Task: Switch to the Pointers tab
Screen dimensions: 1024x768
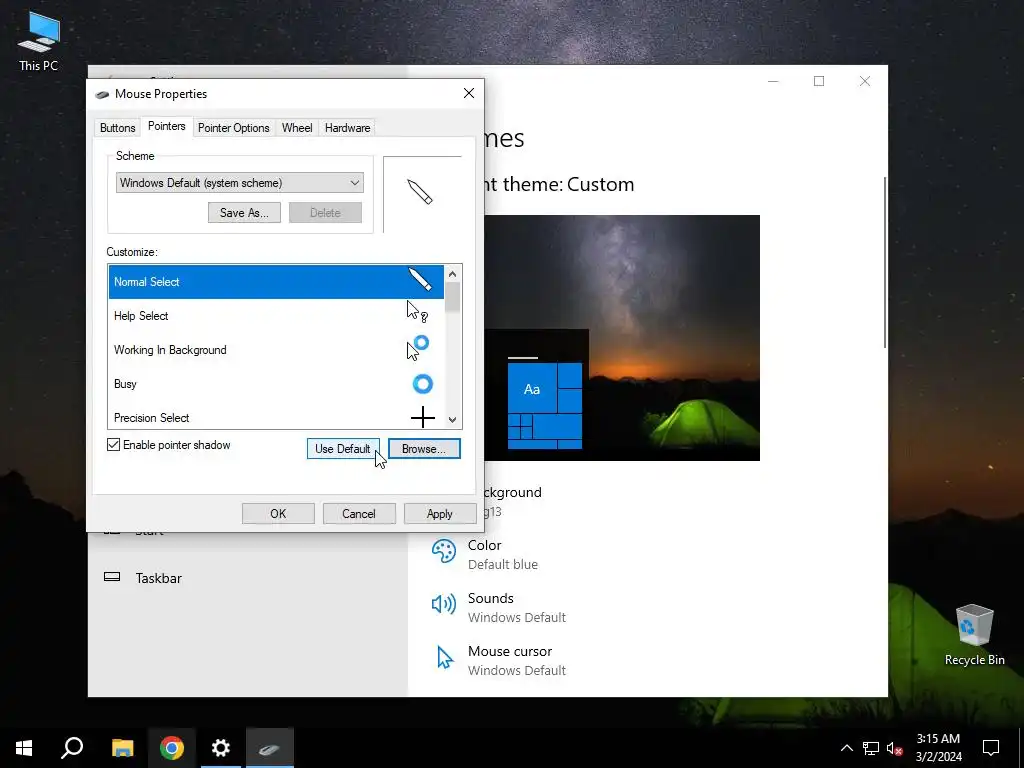Action: [x=167, y=126]
